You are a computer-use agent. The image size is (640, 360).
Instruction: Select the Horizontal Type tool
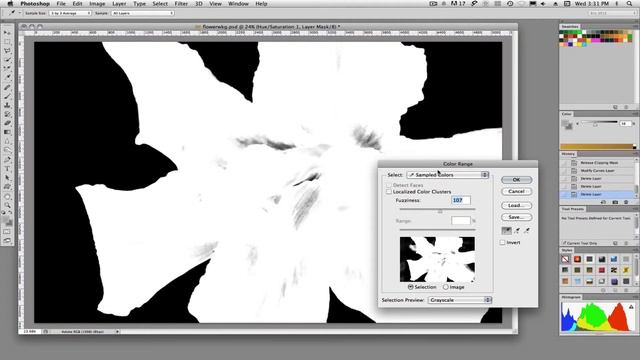pos(7,169)
